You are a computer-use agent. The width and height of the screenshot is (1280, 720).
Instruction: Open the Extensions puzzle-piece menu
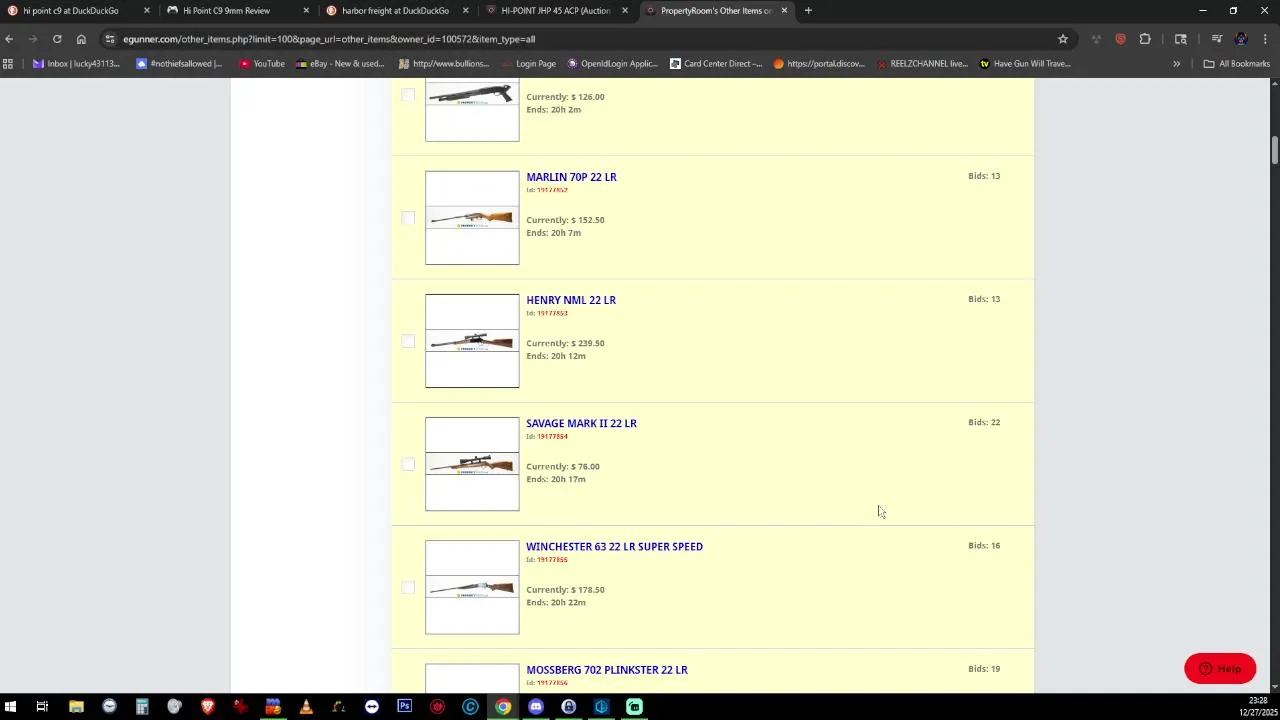[x=1145, y=39]
